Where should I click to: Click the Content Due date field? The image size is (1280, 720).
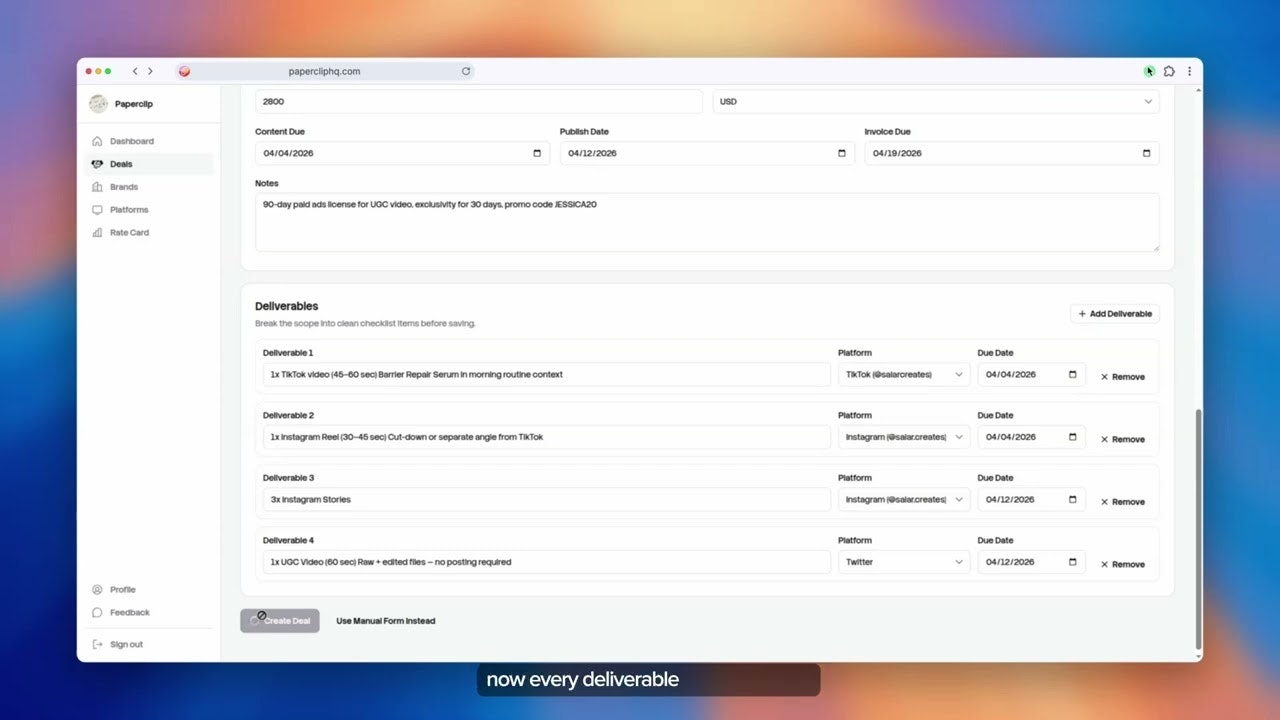click(x=402, y=153)
